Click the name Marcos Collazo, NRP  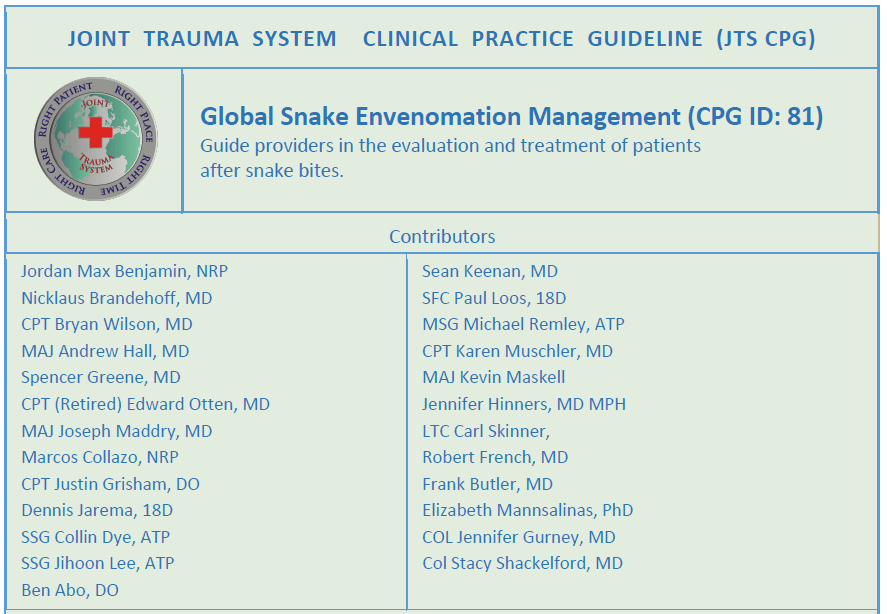click(x=100, y=458)
